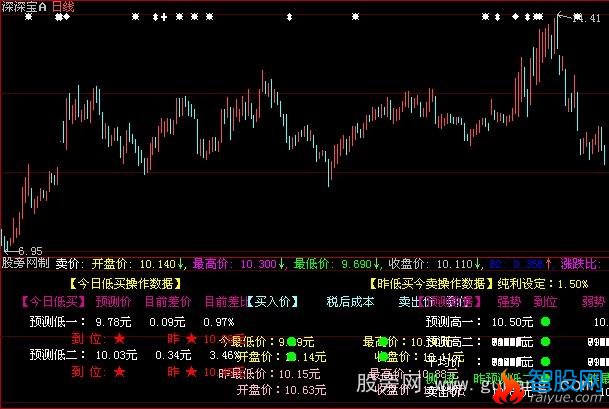Click the plus-shaped signal marker in top row

pyautogui.click(x=164, y=17)
